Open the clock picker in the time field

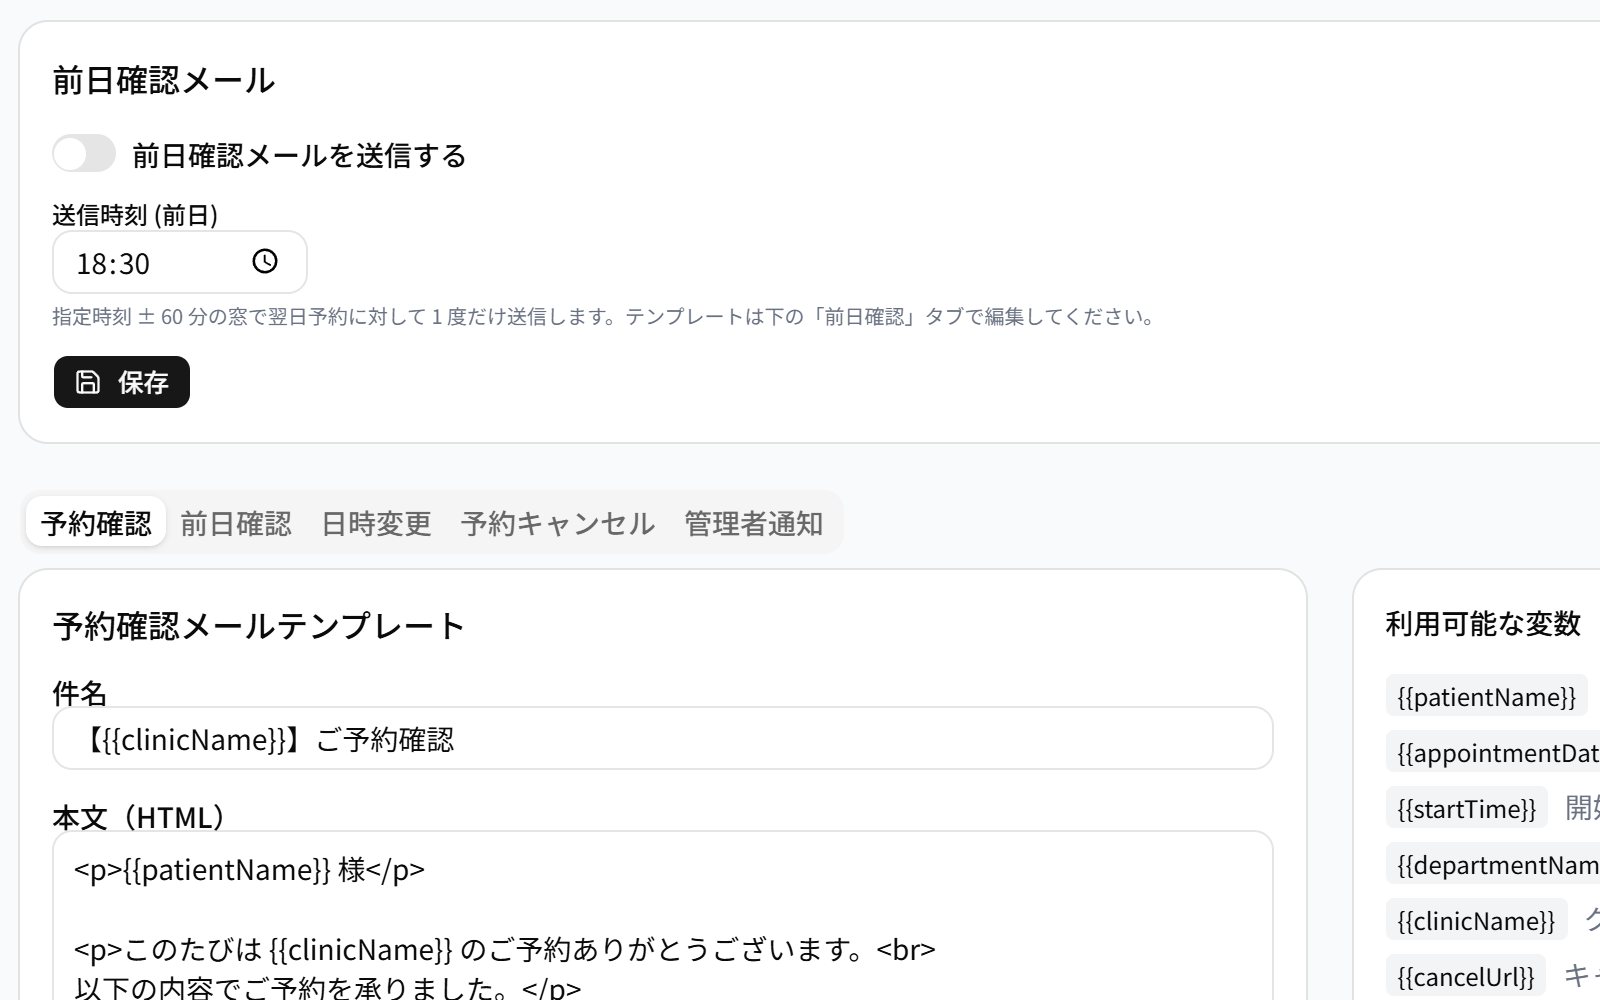point(264,262)
